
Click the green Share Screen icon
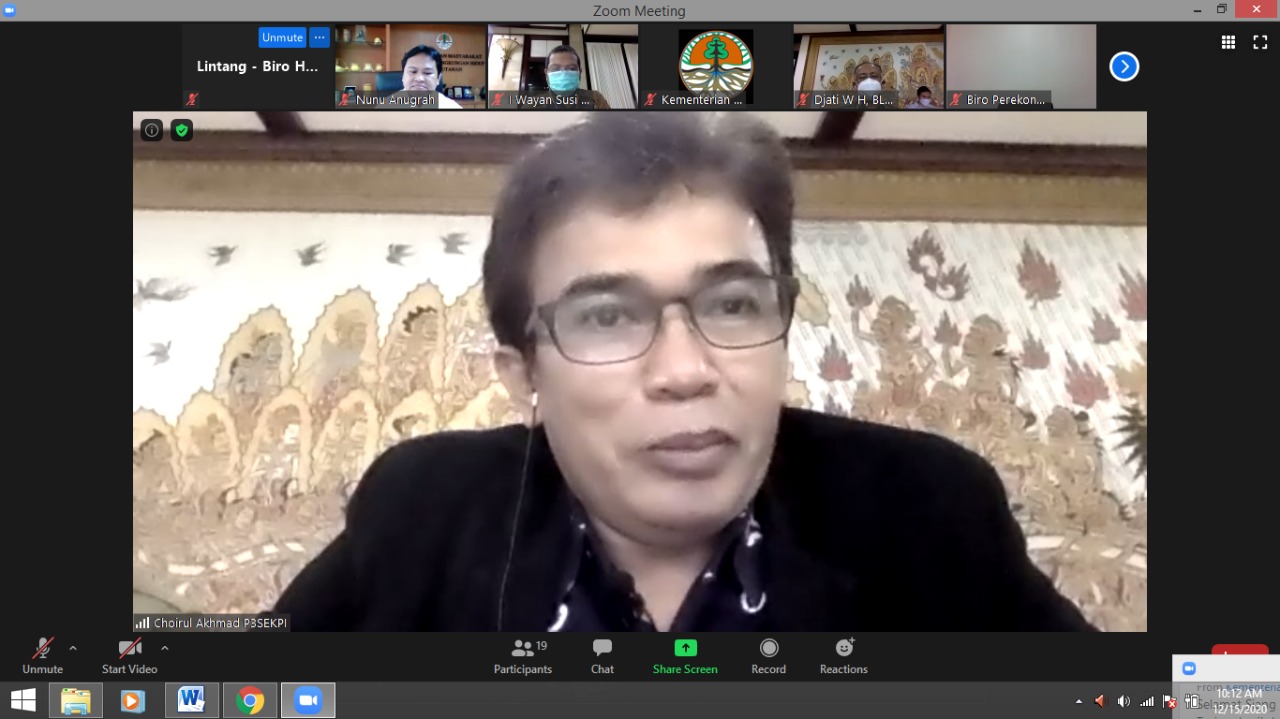click(685, 648)
